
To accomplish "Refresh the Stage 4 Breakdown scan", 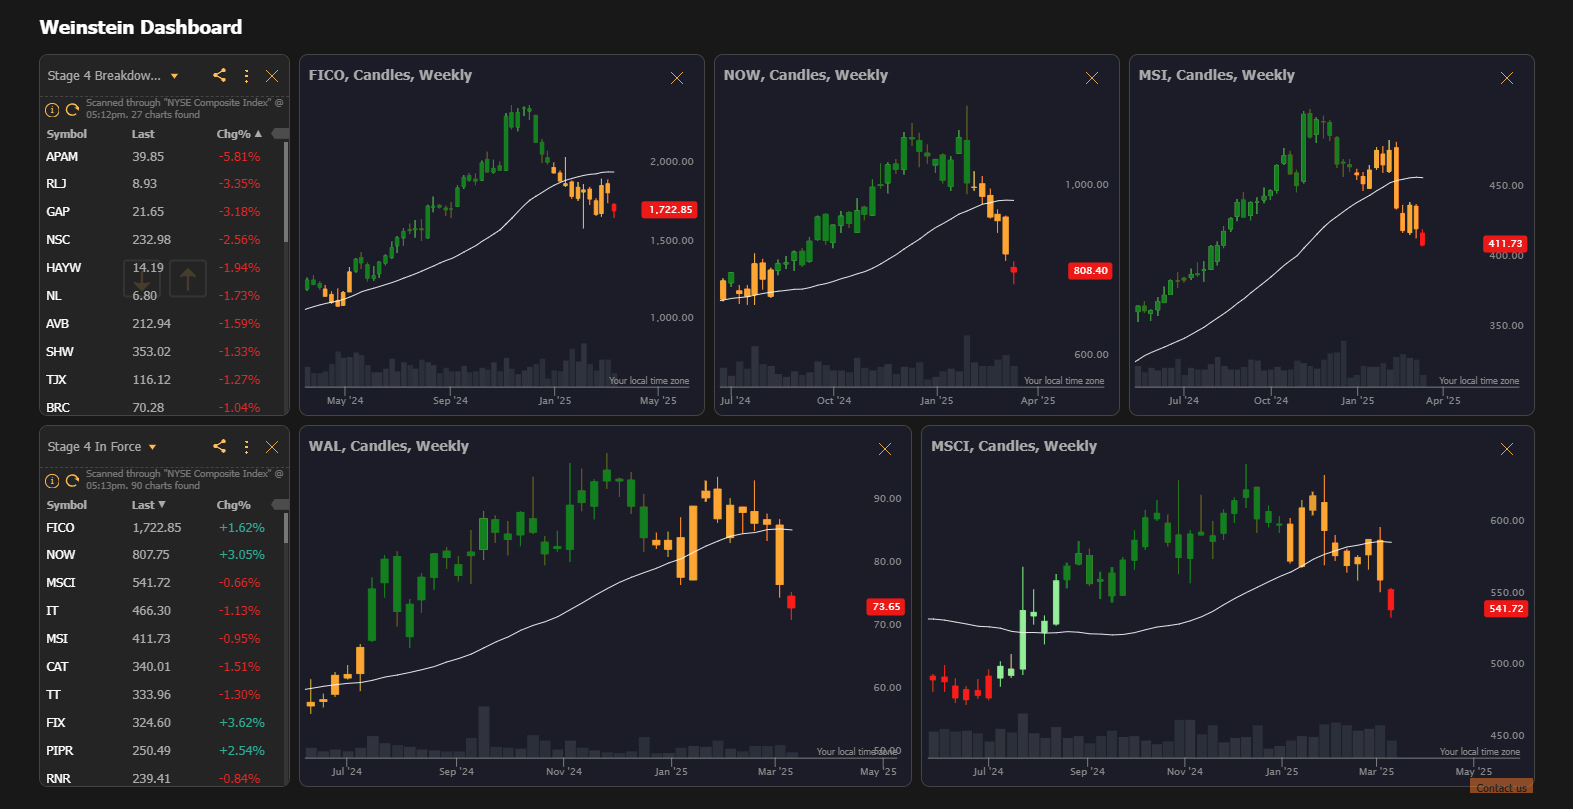I will coord(72,109).
